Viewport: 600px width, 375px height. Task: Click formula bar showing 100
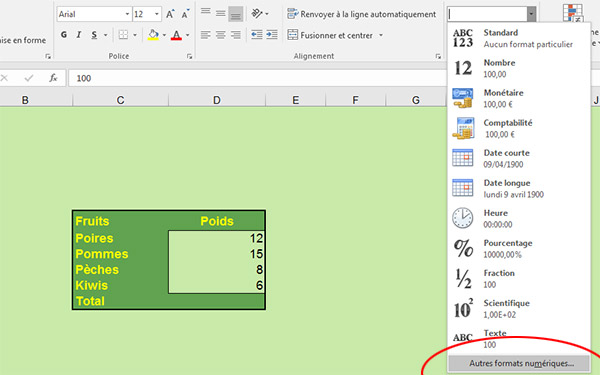[x=258, y=78]
